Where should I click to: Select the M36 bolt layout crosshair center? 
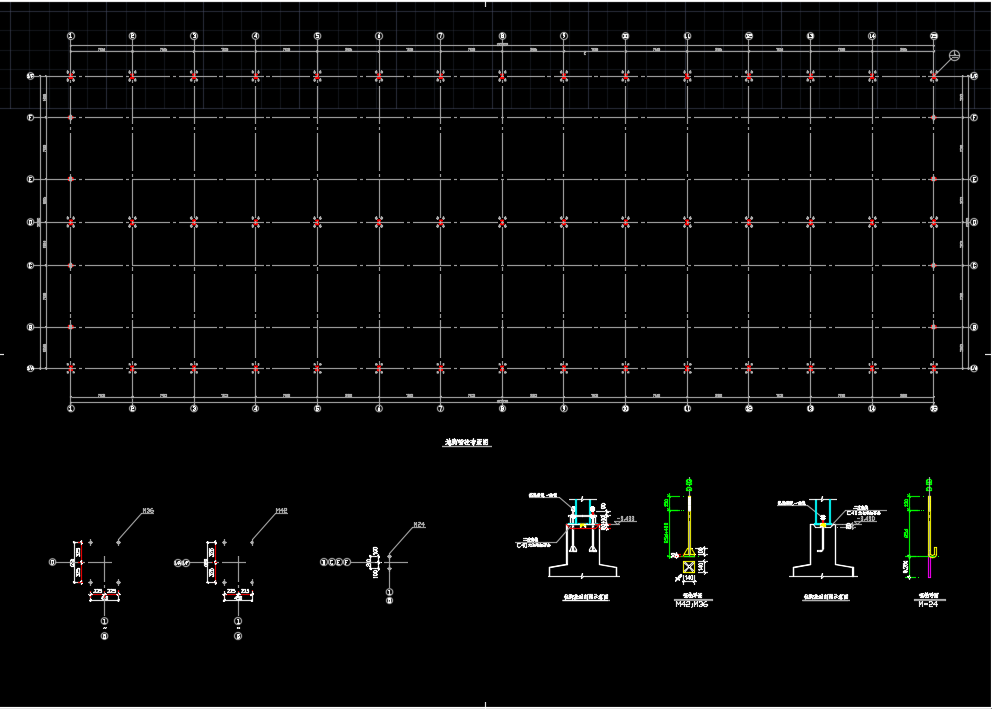point(105,562)
